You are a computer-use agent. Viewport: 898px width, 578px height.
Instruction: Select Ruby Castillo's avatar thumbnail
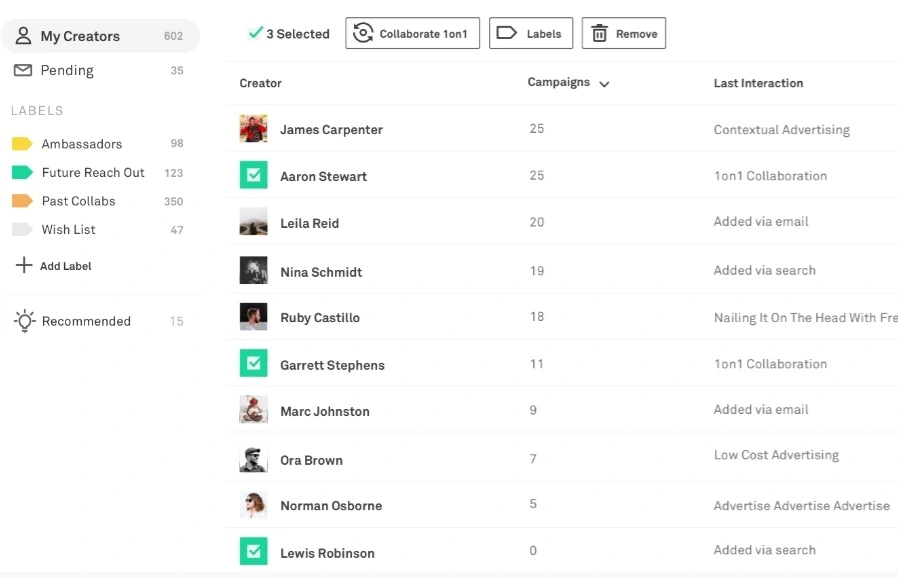tap(254, 317)
